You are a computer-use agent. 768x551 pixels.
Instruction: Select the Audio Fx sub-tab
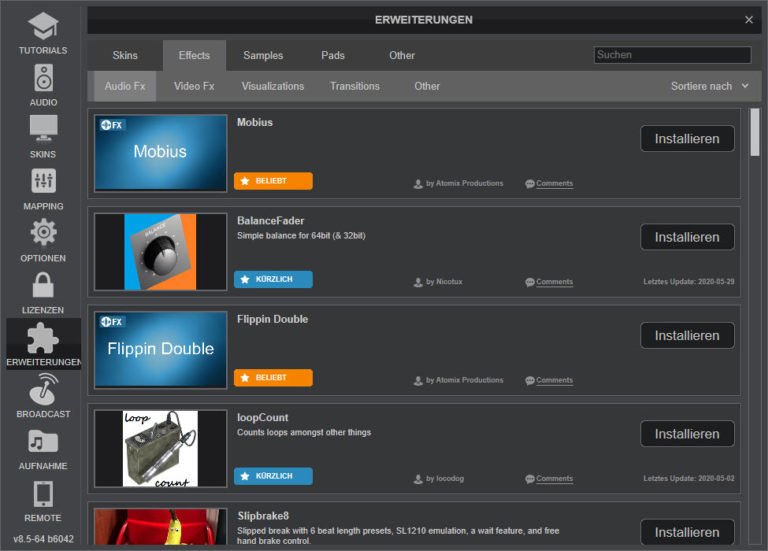[x=125, y=86]
